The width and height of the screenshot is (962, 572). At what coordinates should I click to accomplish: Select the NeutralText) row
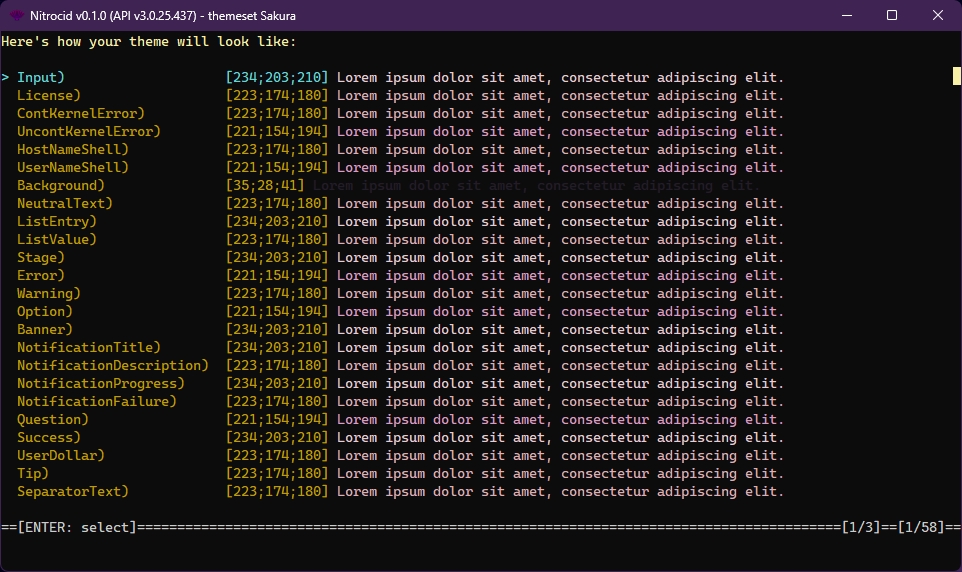point(65,203)
